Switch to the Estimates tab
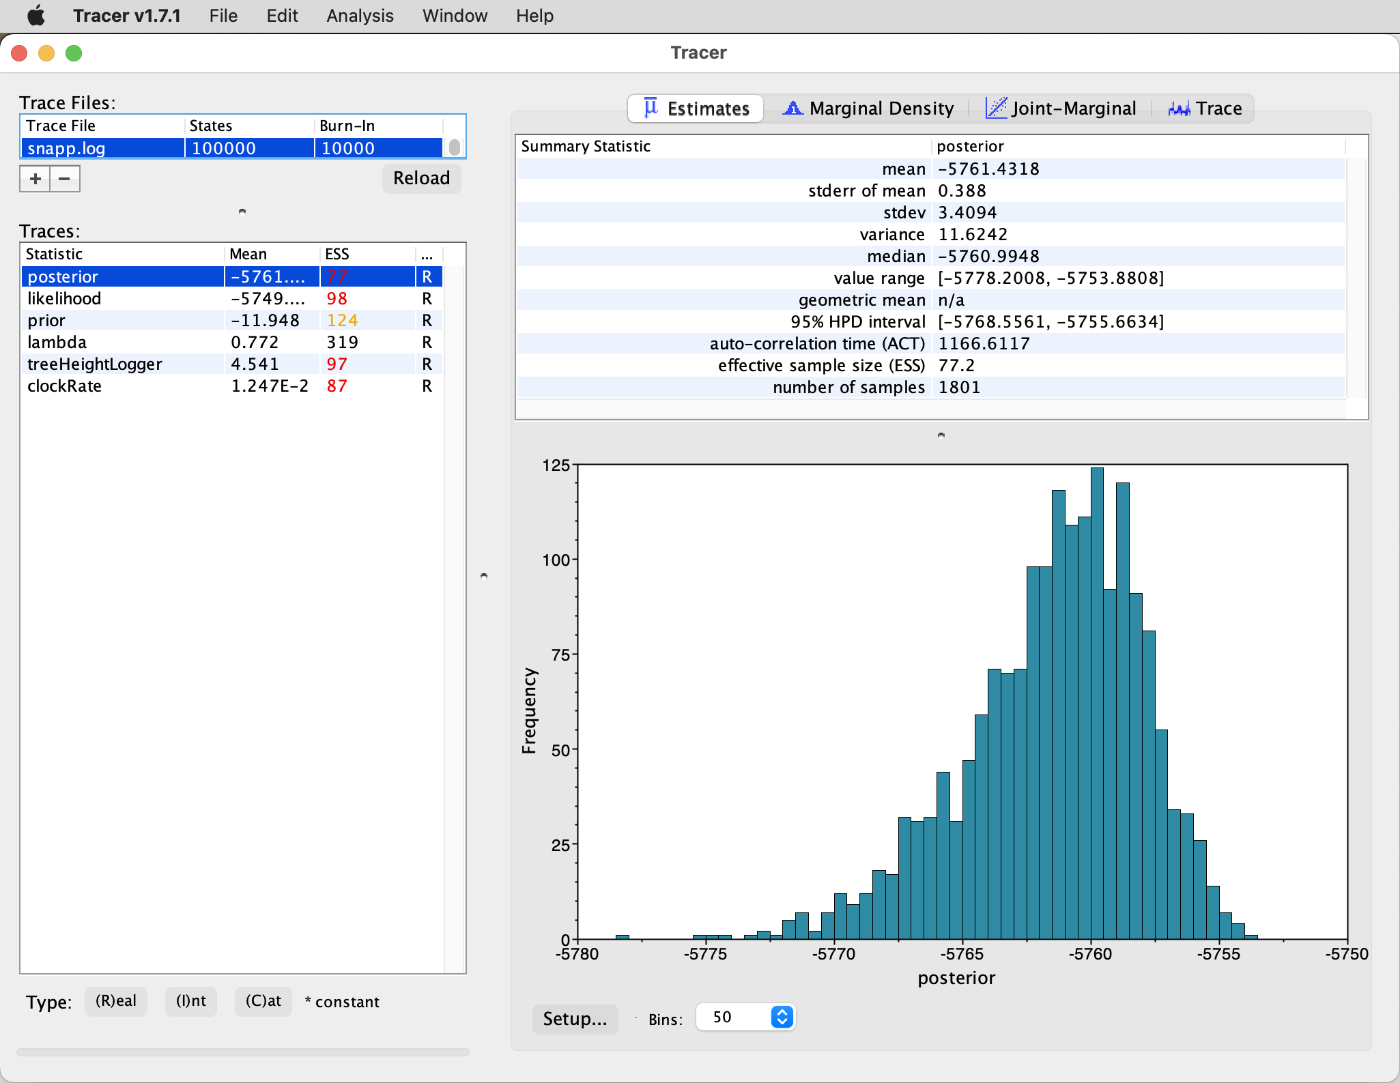Image resolution: width=1400 pixels, height=1083 pixels. 696,108
